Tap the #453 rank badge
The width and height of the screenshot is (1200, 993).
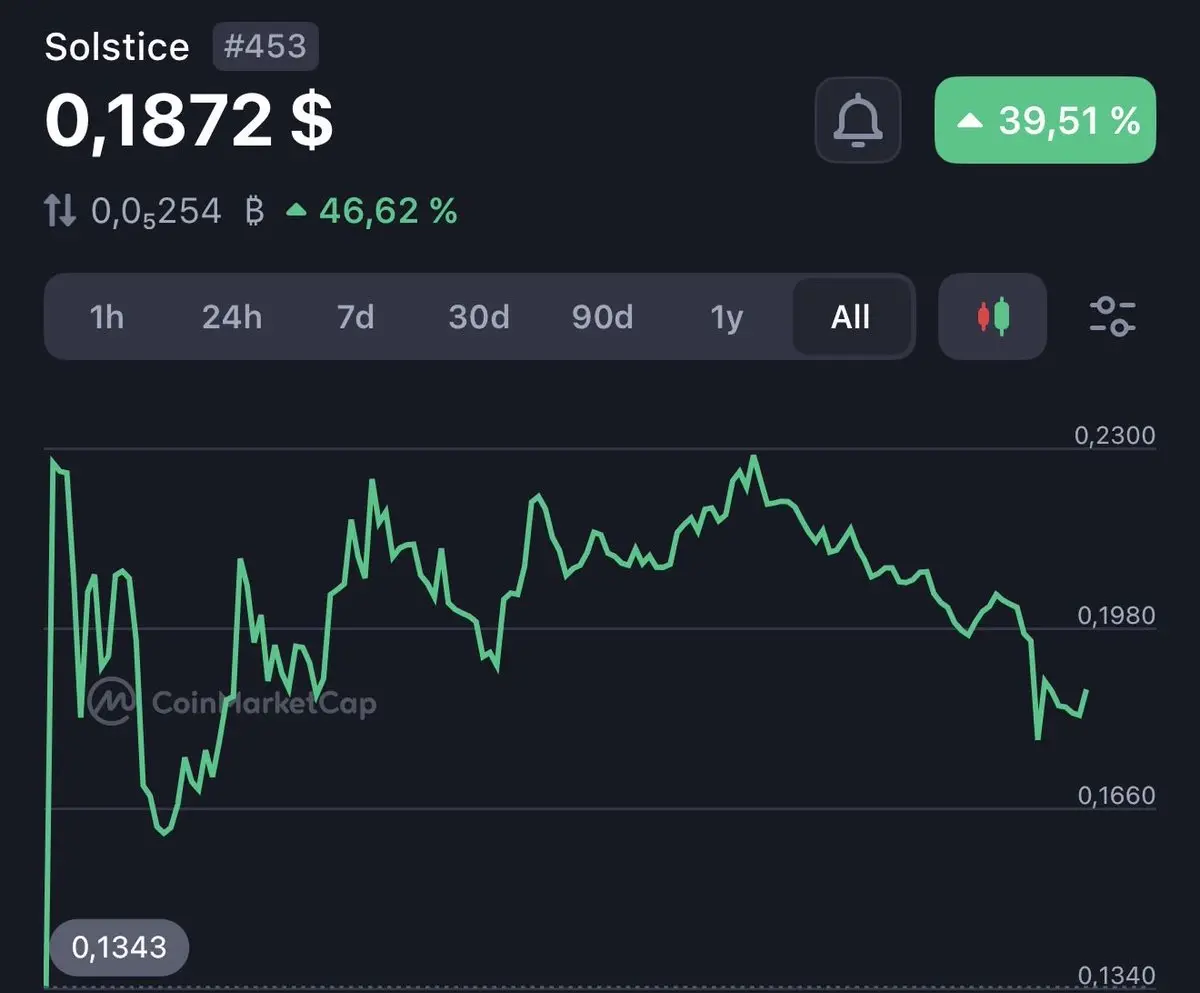266,47
